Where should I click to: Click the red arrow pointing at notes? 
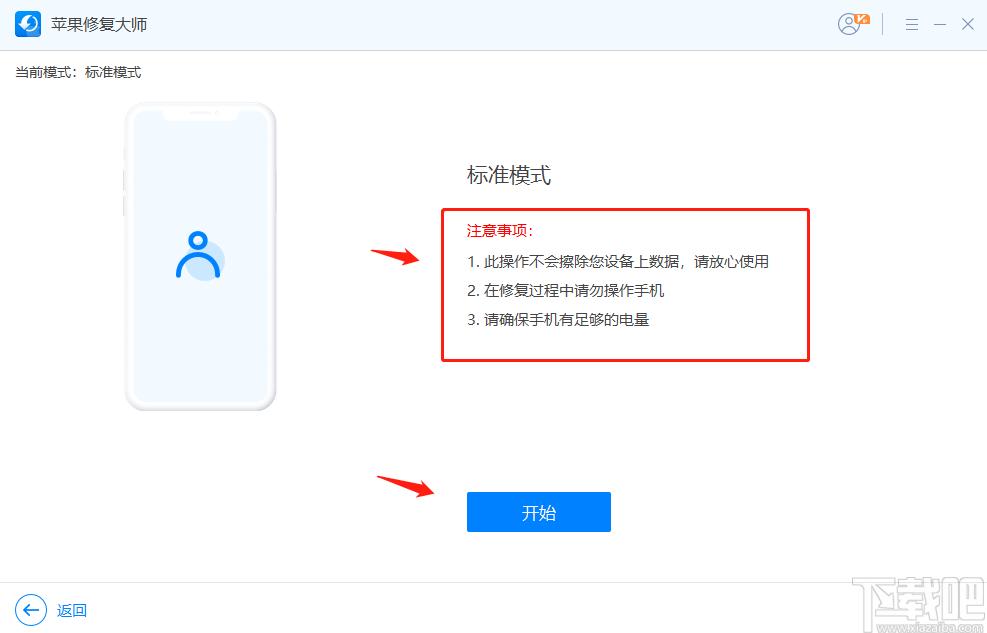click(x=395, y=255)
